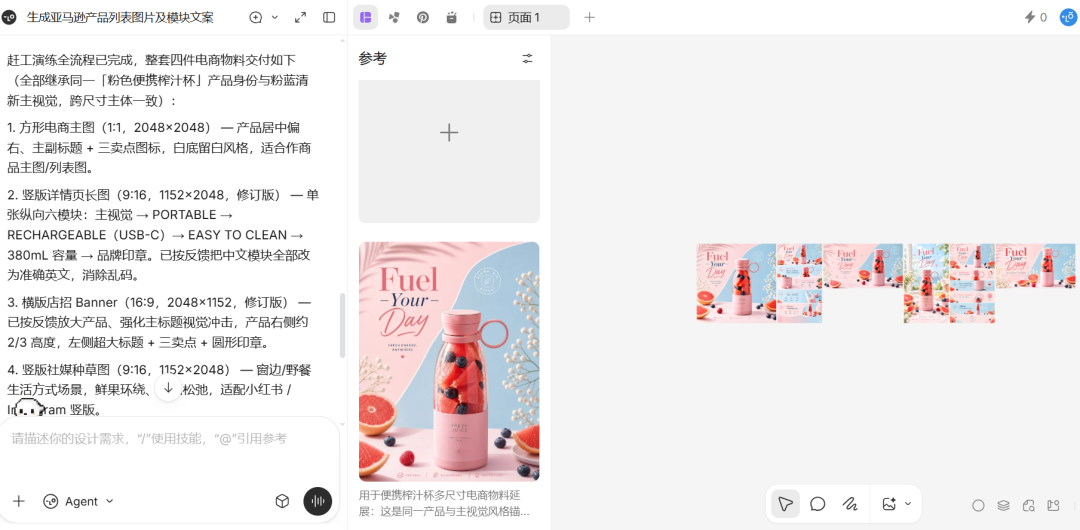This screenshot has height=530, width=1080.
Task: Add attachment with plus button below input
Action: click(19, 501)
